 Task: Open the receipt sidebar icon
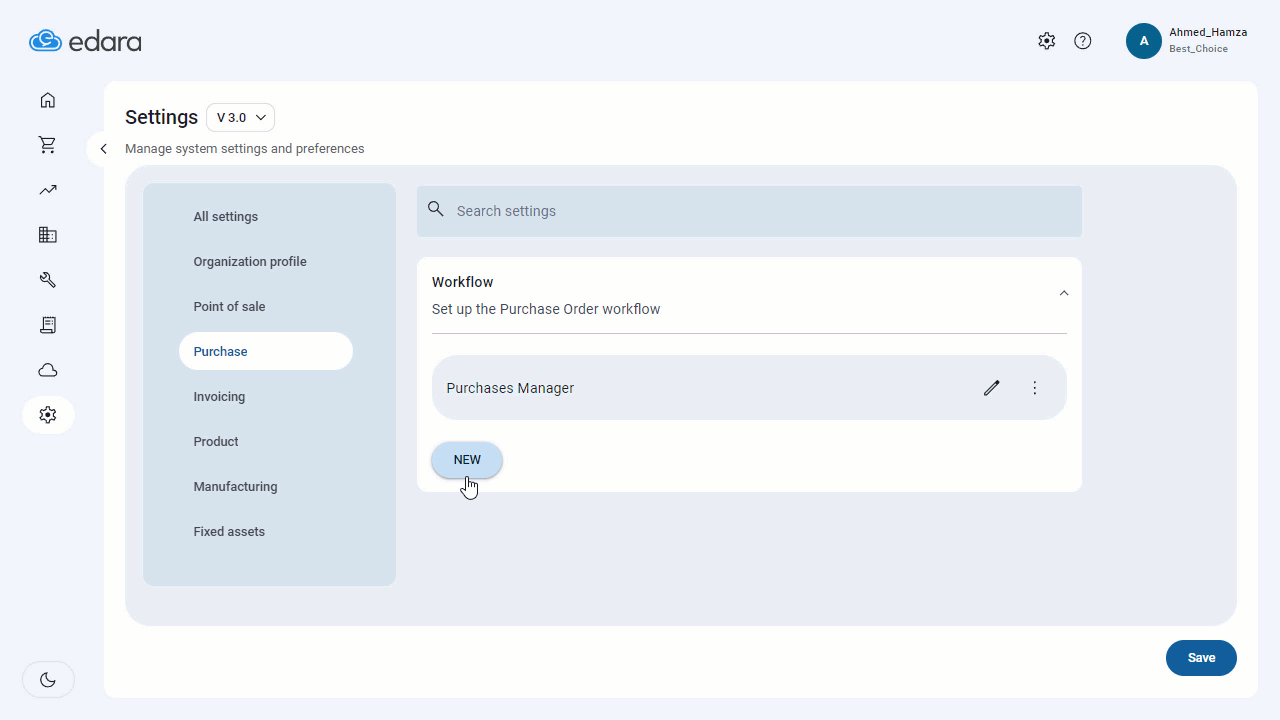(x=48, y=325)
